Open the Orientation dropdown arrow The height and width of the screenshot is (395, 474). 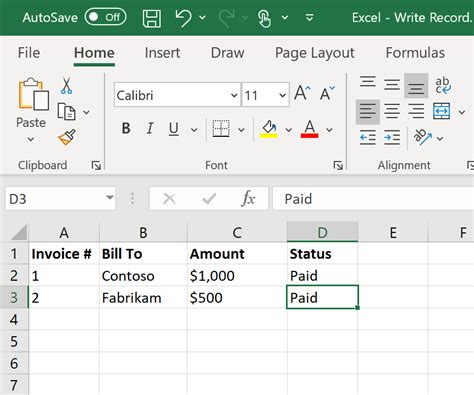440,138
